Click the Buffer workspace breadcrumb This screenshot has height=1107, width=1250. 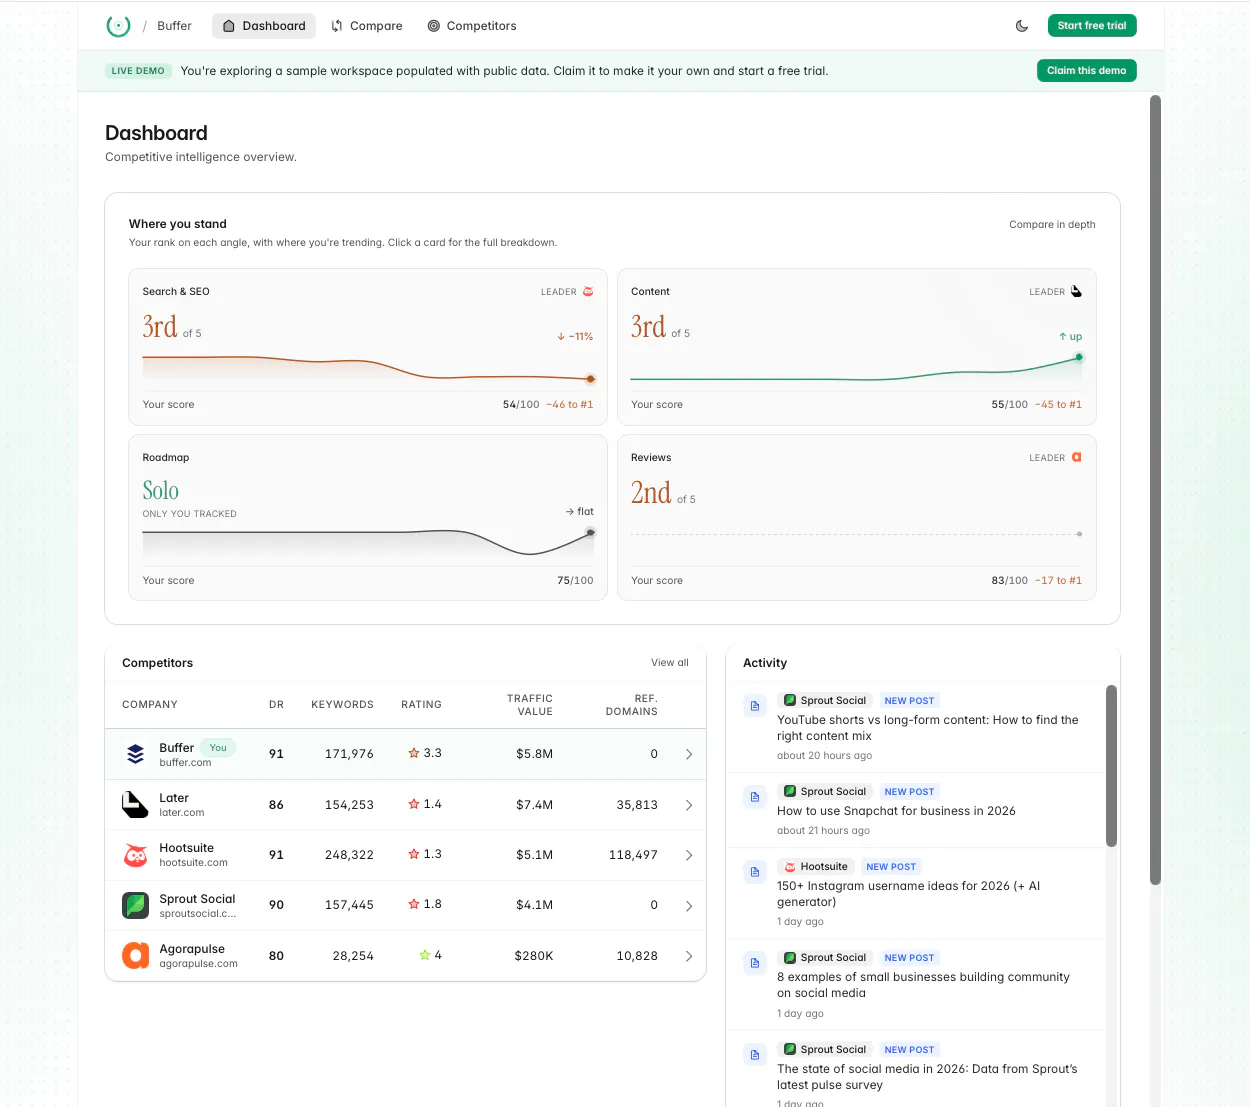point(174,26)
